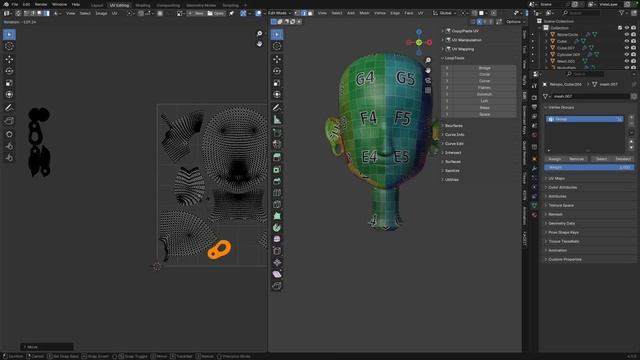
Task: Toggle the Collection visibility eye icon
Action: (x=627, y=28)
